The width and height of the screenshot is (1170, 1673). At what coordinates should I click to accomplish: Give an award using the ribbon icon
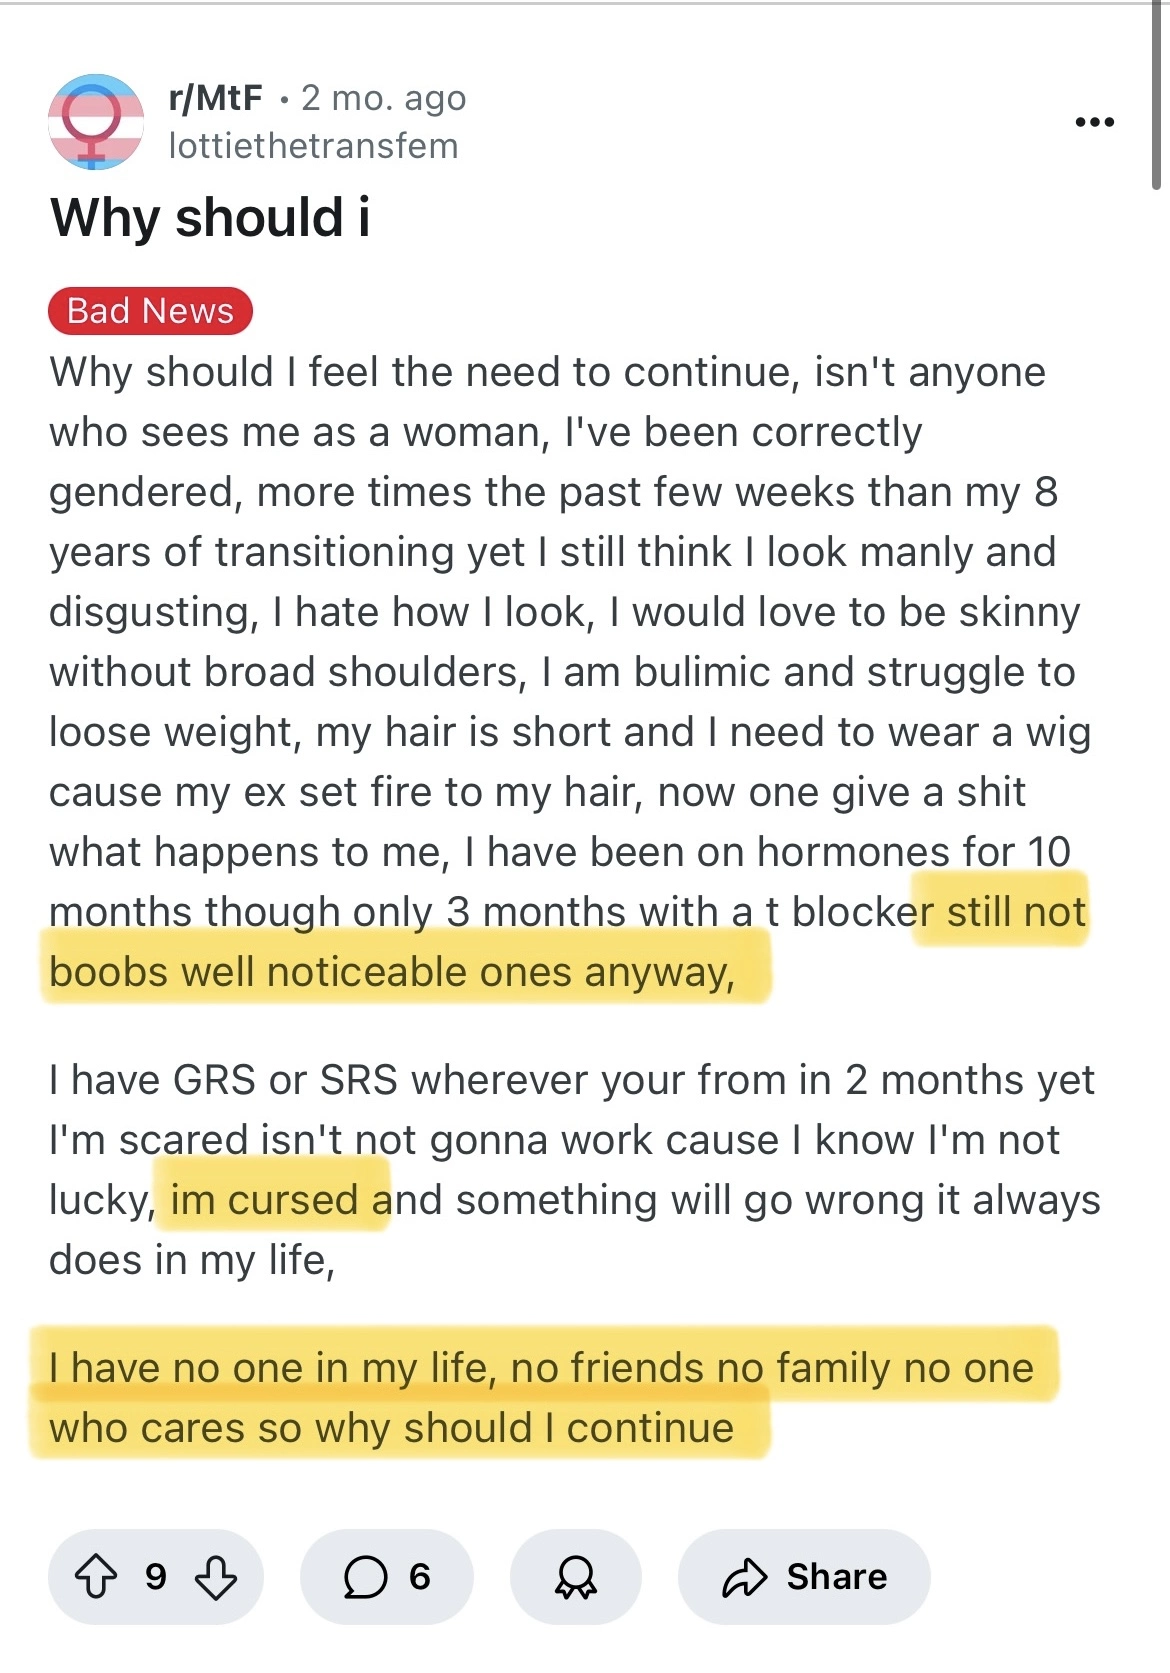[x=575, y=1577]
